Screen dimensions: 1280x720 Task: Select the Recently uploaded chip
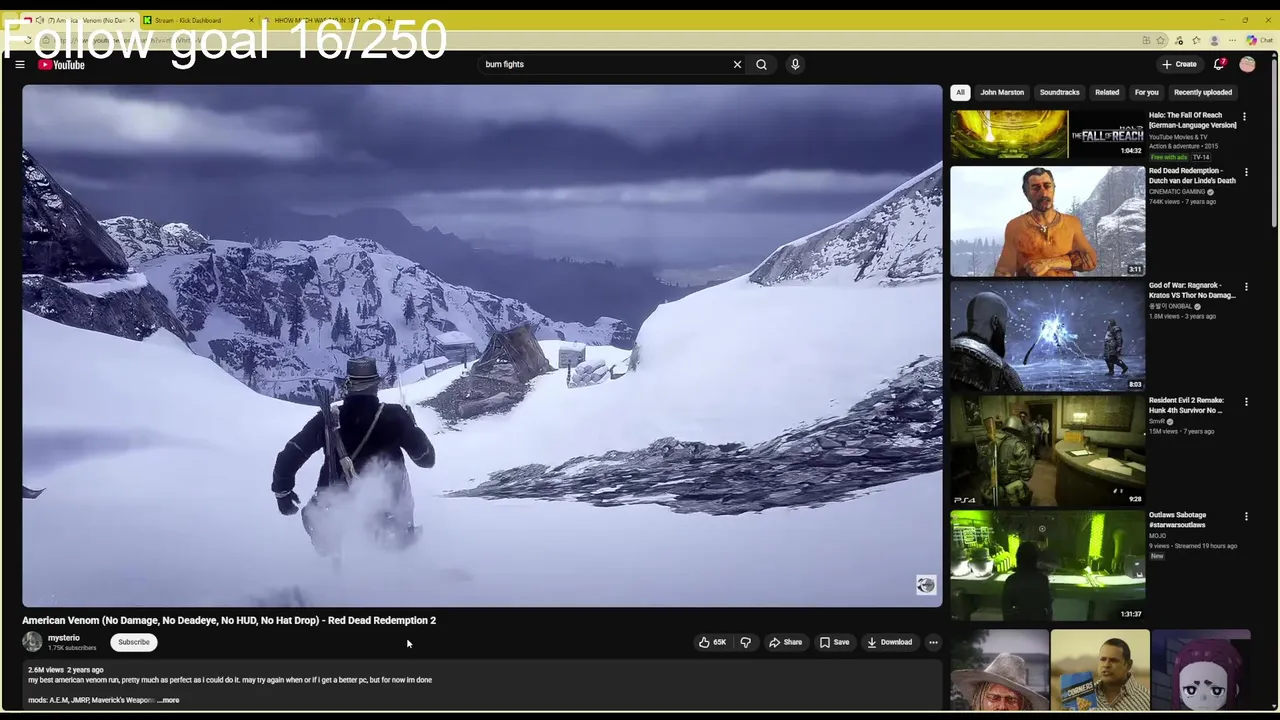1203,92
